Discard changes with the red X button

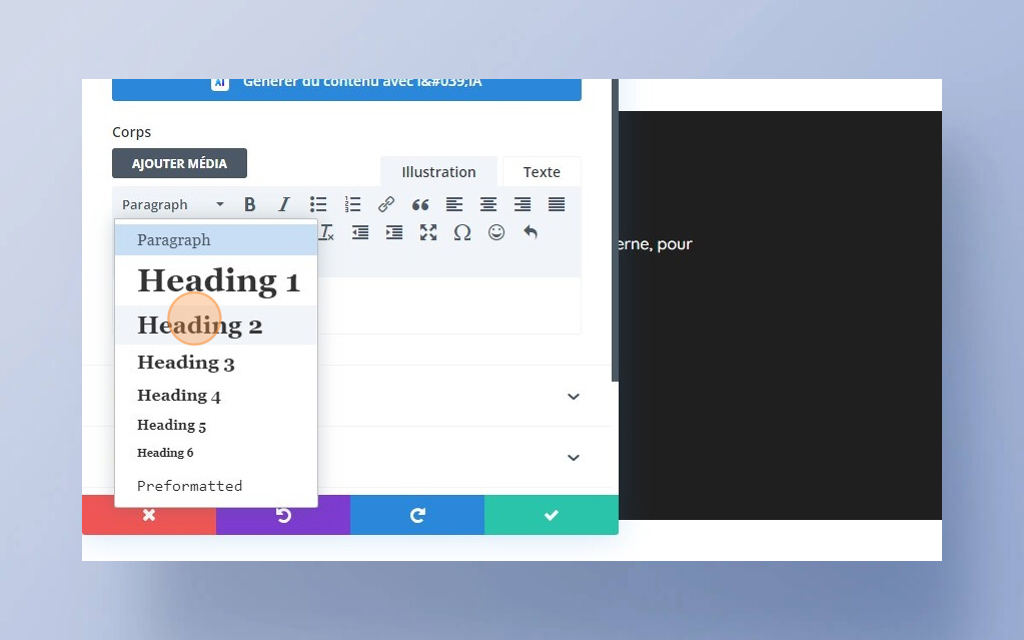(x=149, y=515)
